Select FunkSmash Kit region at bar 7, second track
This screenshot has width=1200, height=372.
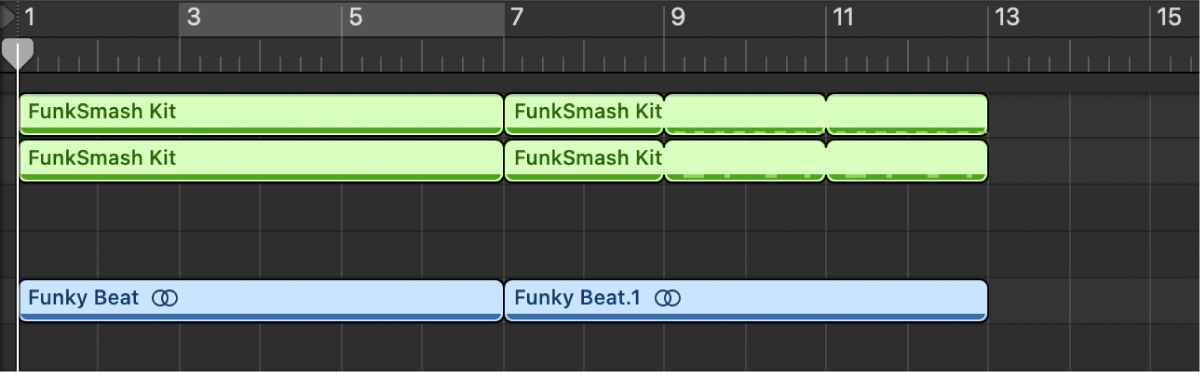point(585,161)
